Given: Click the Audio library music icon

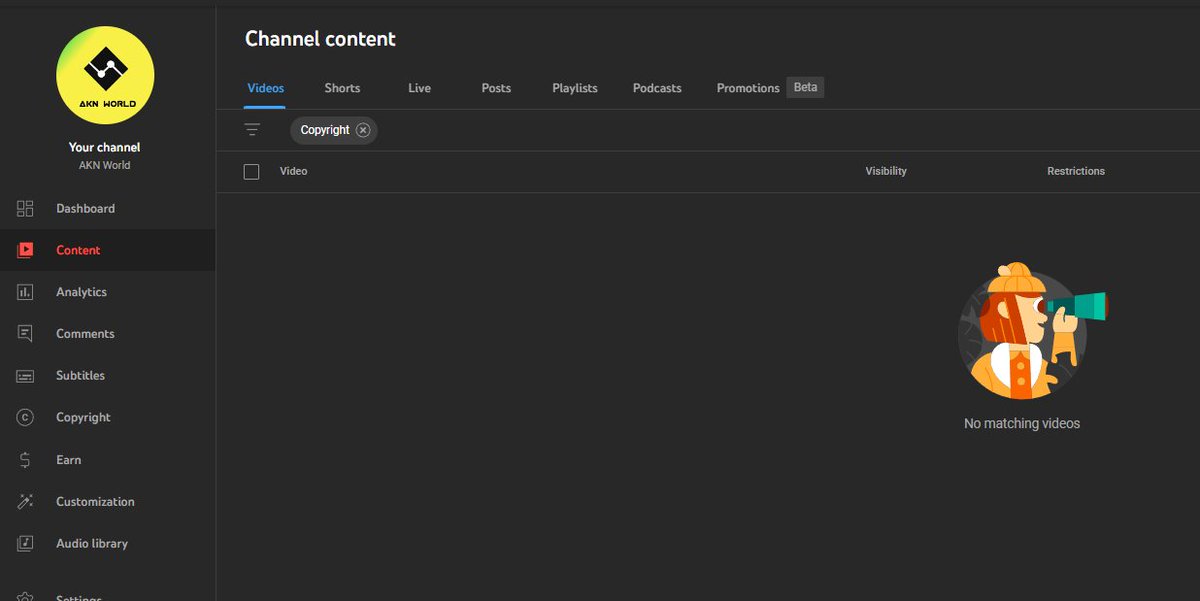Looking at the screenshot, I should pyautogui.click(x=26, y=544).
